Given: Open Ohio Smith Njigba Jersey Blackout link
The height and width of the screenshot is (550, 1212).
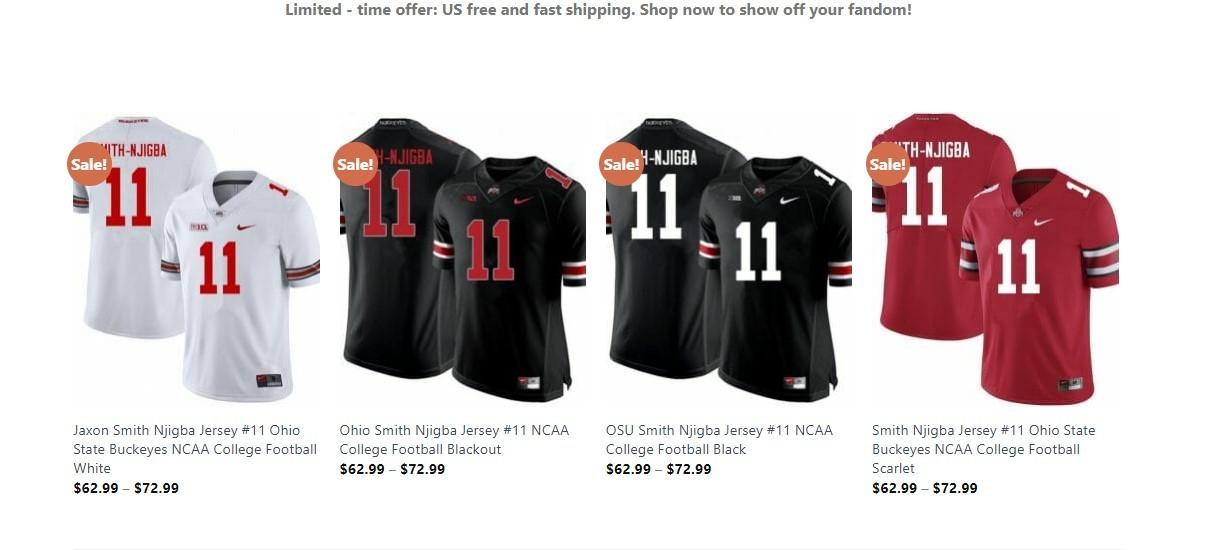Looking at the screenshot, I should [x=454, y=440].
